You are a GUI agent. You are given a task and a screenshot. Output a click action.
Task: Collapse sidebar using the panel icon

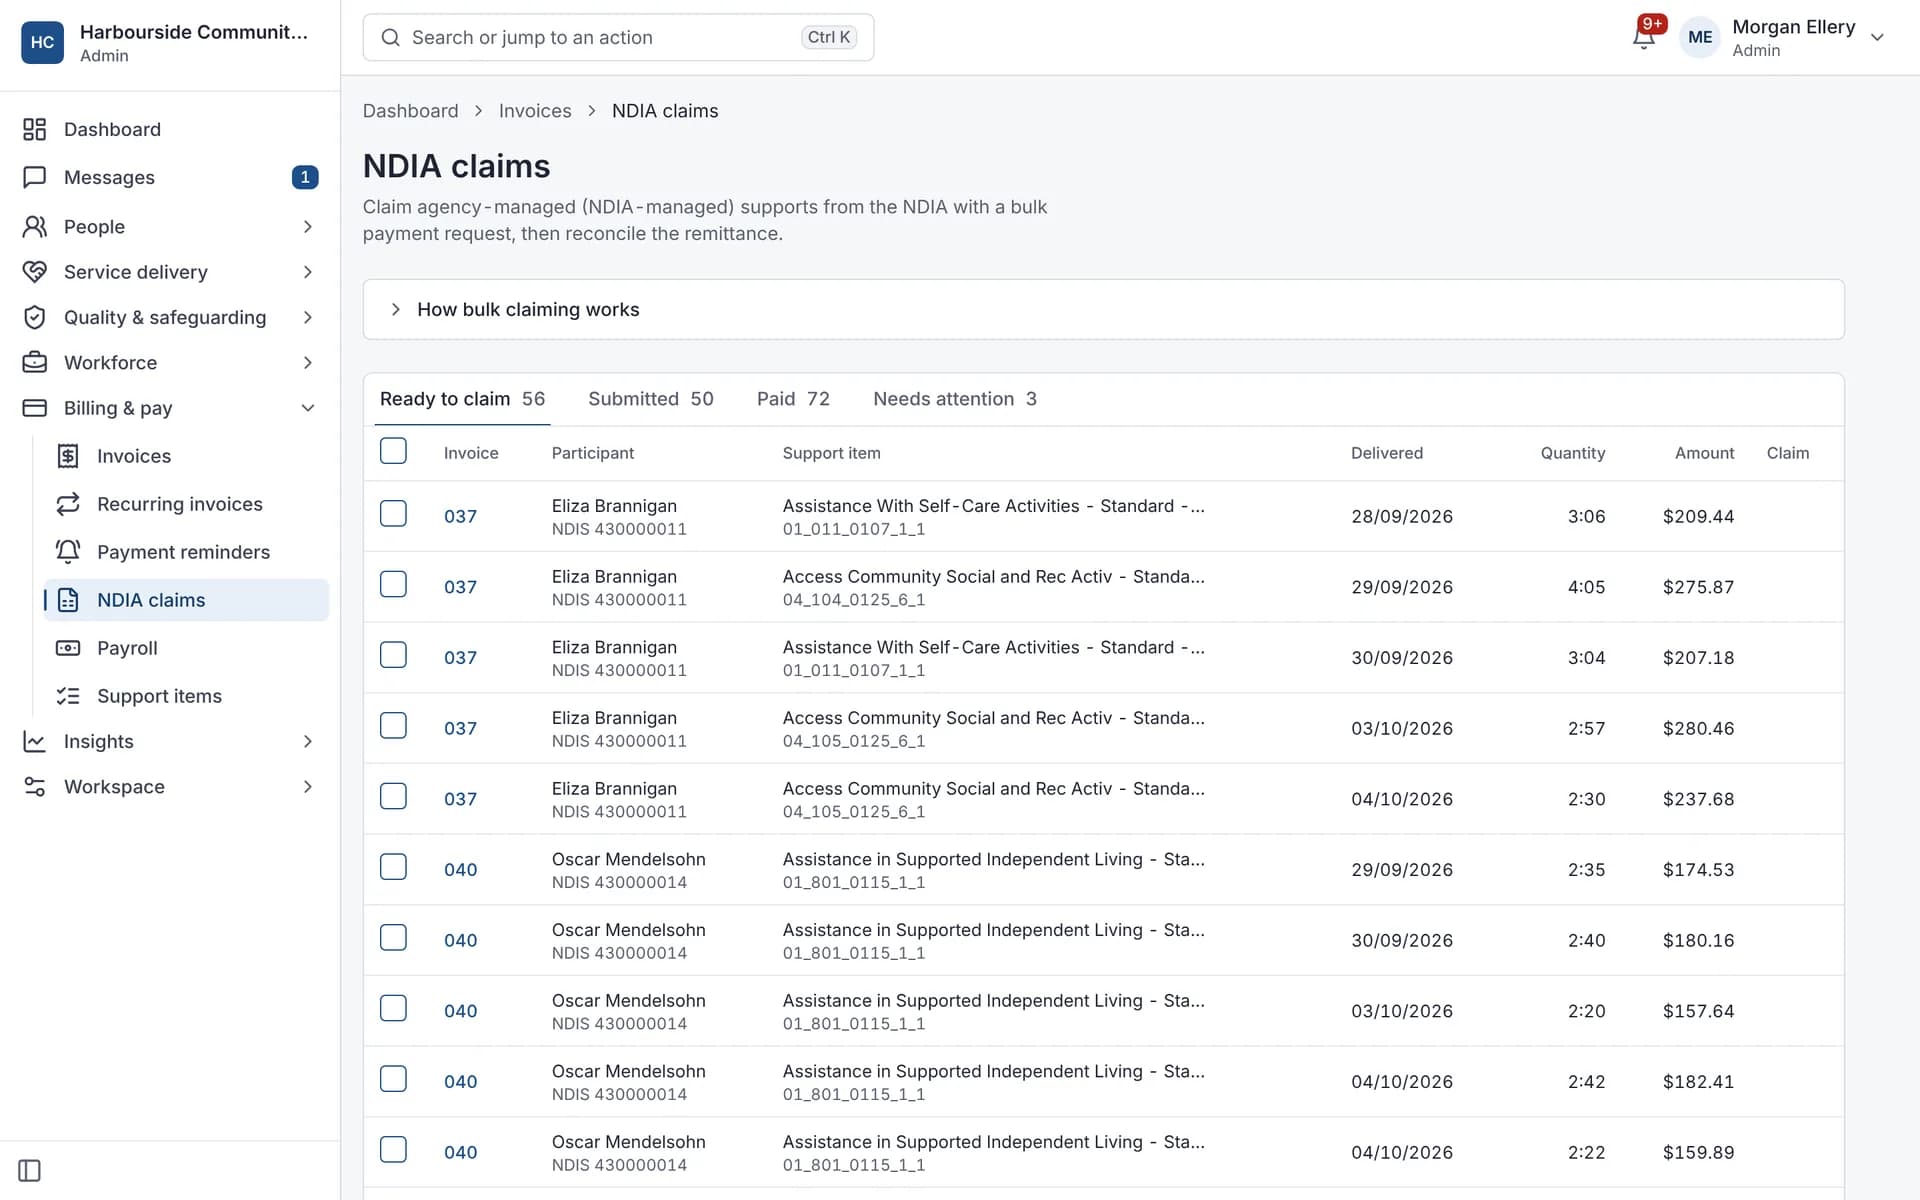[30, 1170]
